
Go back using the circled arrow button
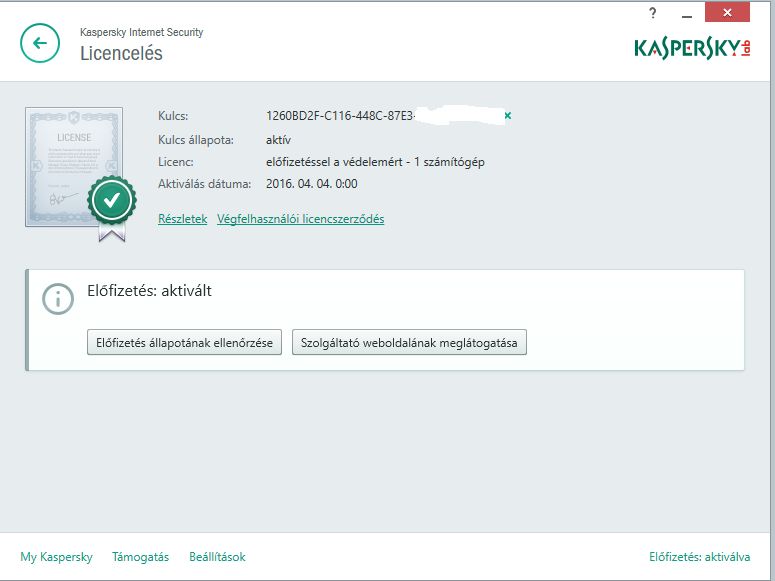click(x=40, y=43)
